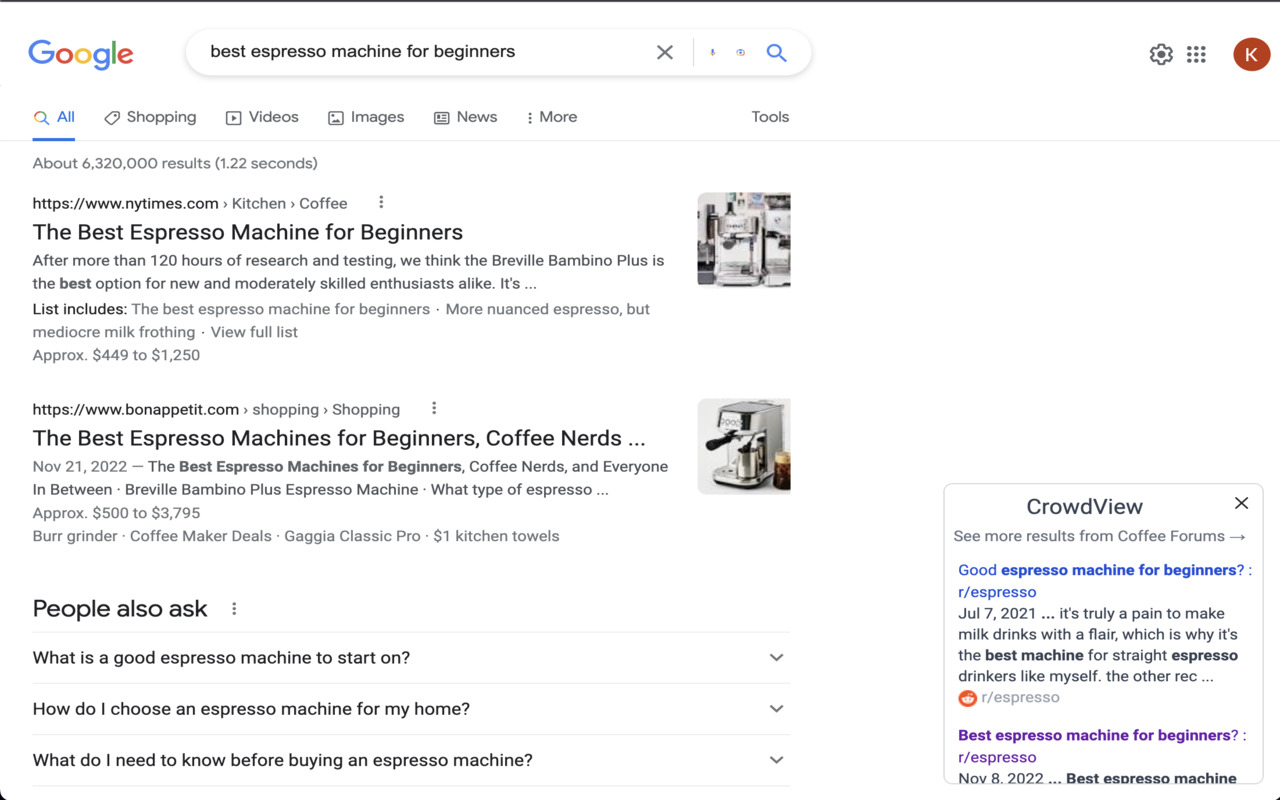Click gray r/espresso source label
The height and width of the screenshot is (800, 1280).
point(1020,698)
